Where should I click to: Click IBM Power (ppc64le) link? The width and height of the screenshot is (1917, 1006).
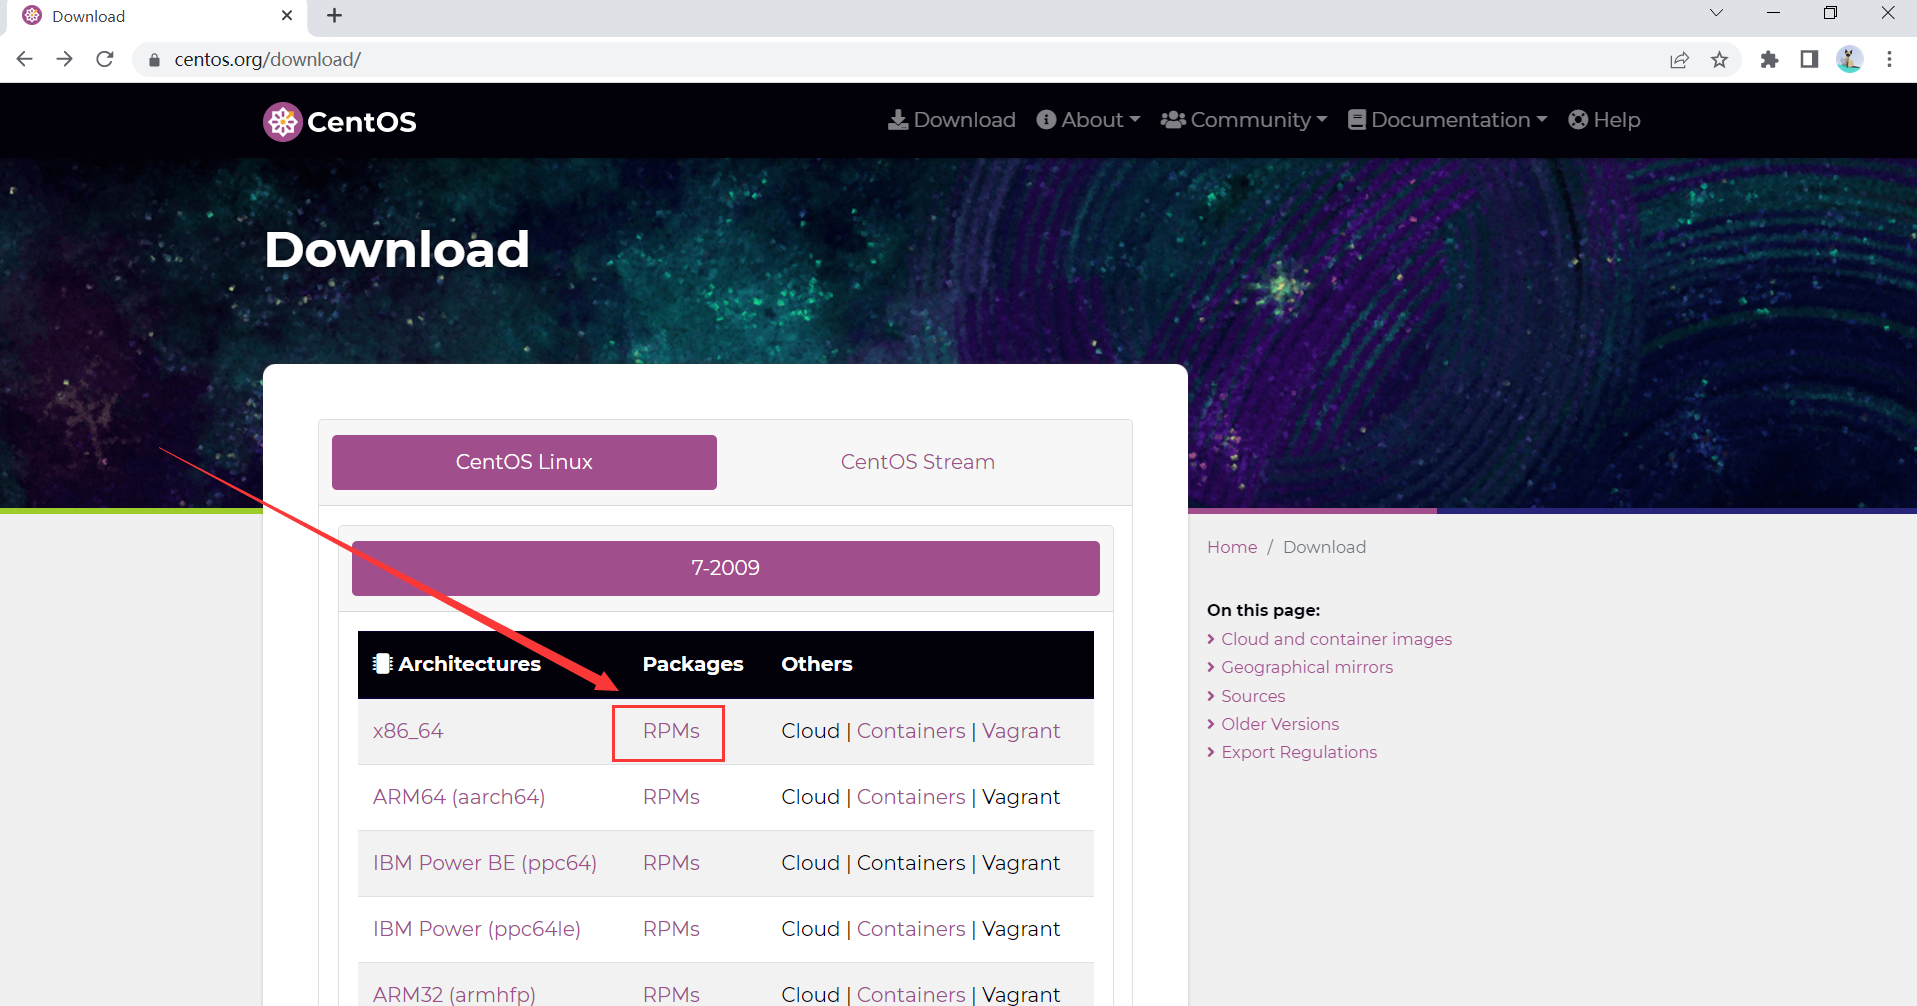(477, 929)
